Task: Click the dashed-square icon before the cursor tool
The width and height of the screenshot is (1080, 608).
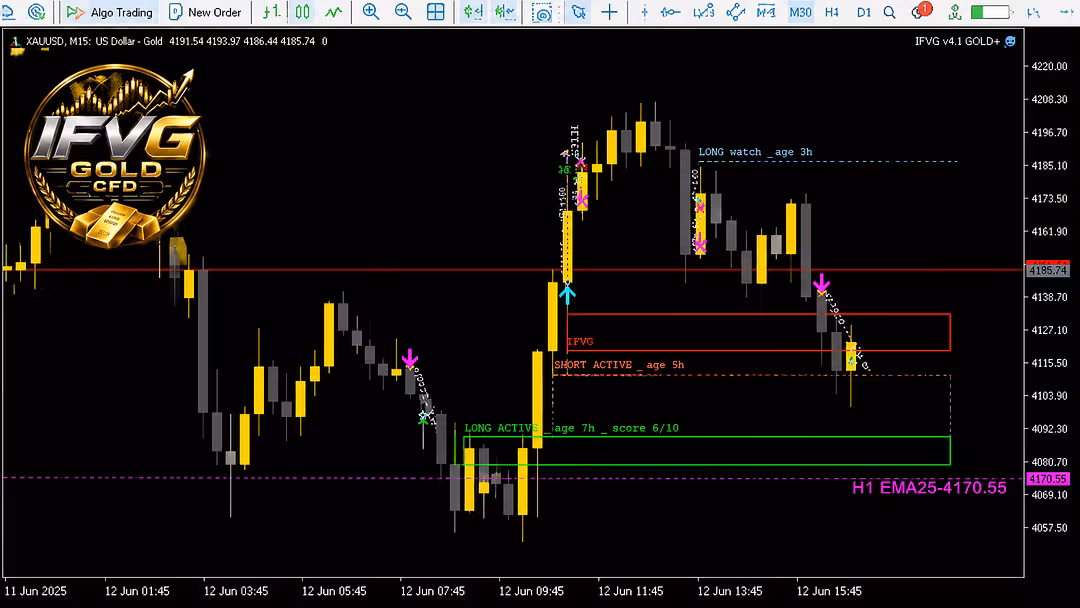Action: [x=543, y=12]
